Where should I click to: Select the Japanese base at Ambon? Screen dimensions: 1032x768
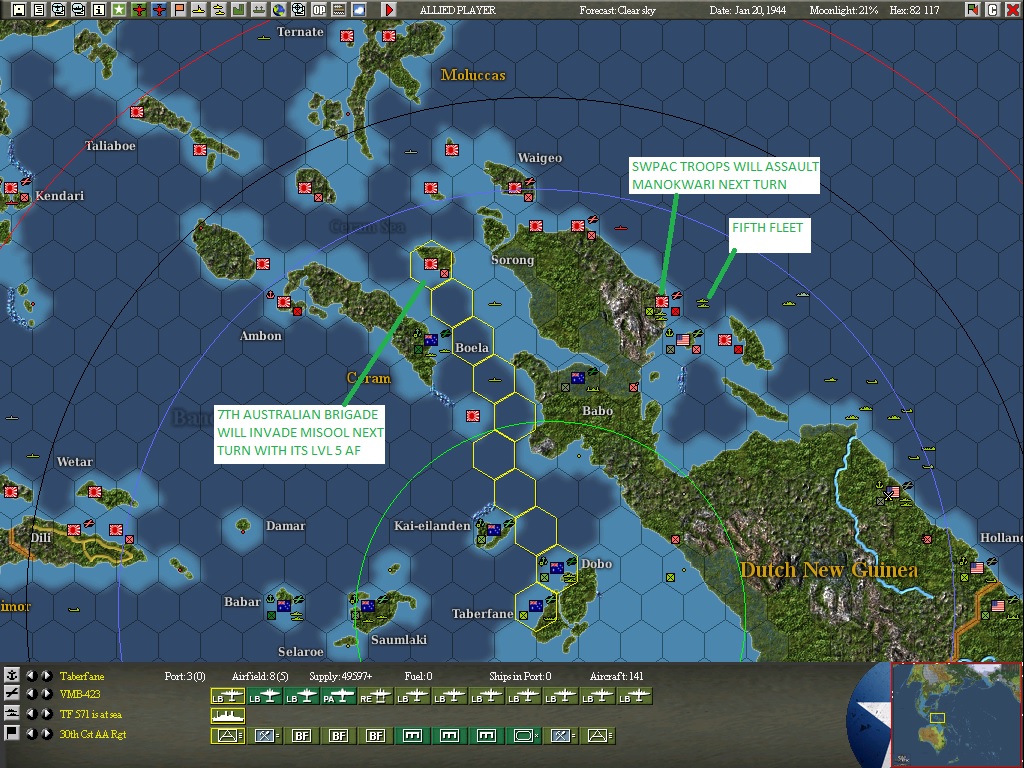point(284,302)
